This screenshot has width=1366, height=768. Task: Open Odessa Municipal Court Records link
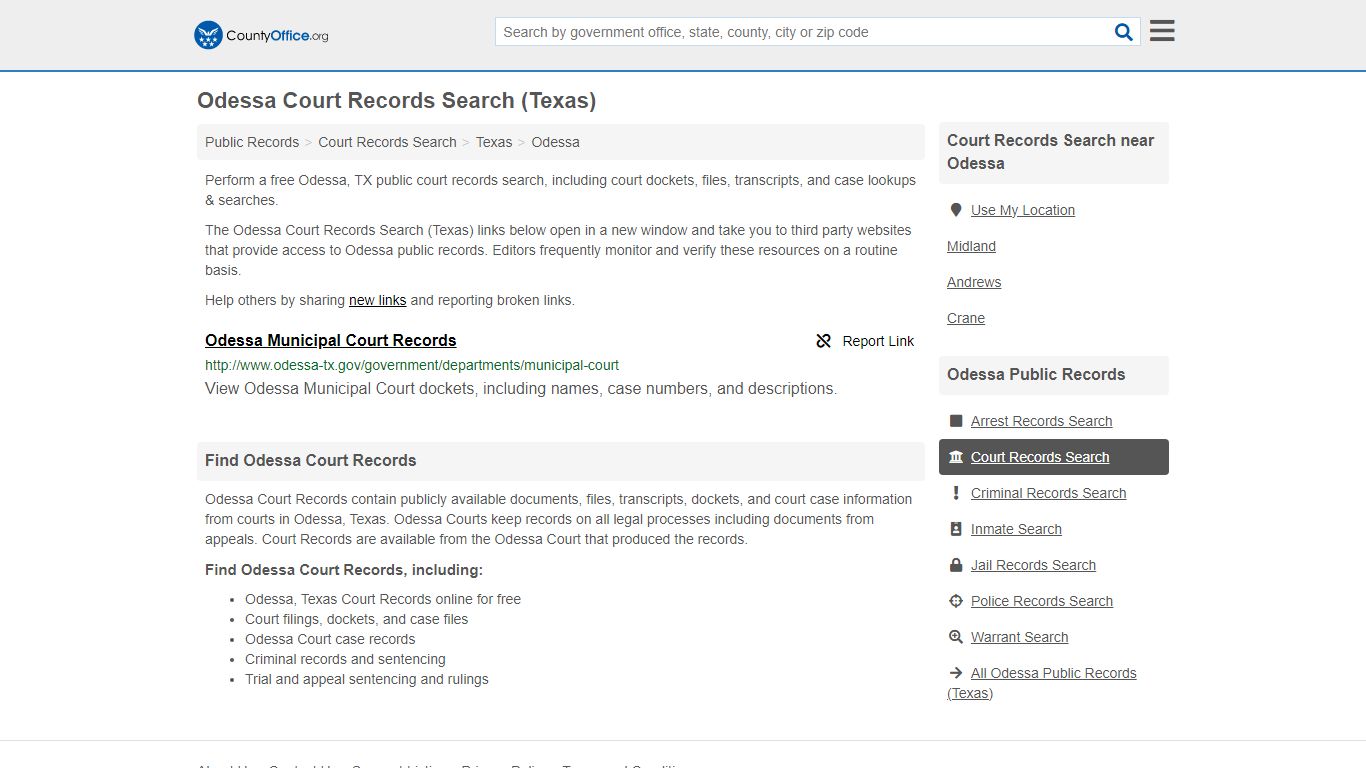tap(331, 340)
